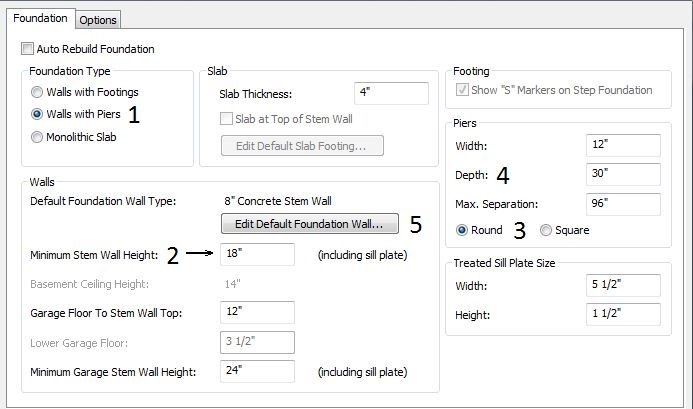This screenshot has width=693, height=409.
Task: Click Slab at Top of Stem Wall checkbox
Action: tap(226, 118)
